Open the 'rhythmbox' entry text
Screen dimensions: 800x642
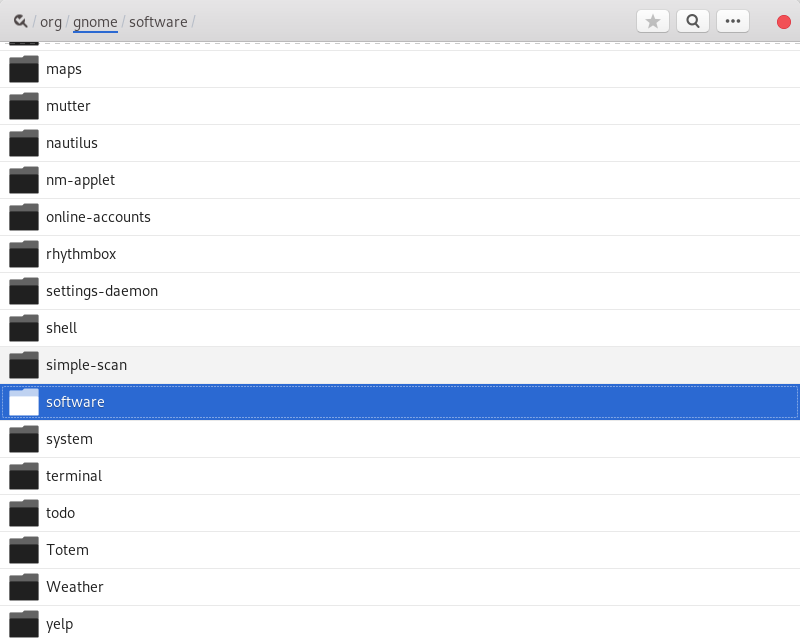pyautogui.click(x=81, y=254)
